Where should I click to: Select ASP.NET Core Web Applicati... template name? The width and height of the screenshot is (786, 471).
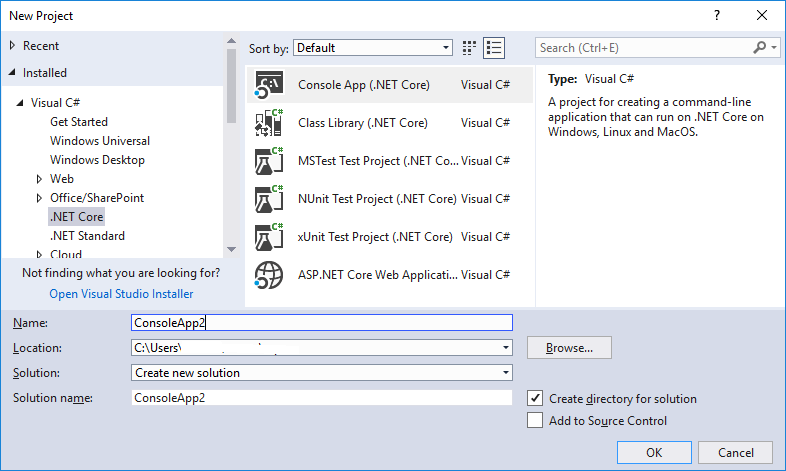[x=378, y=275]
